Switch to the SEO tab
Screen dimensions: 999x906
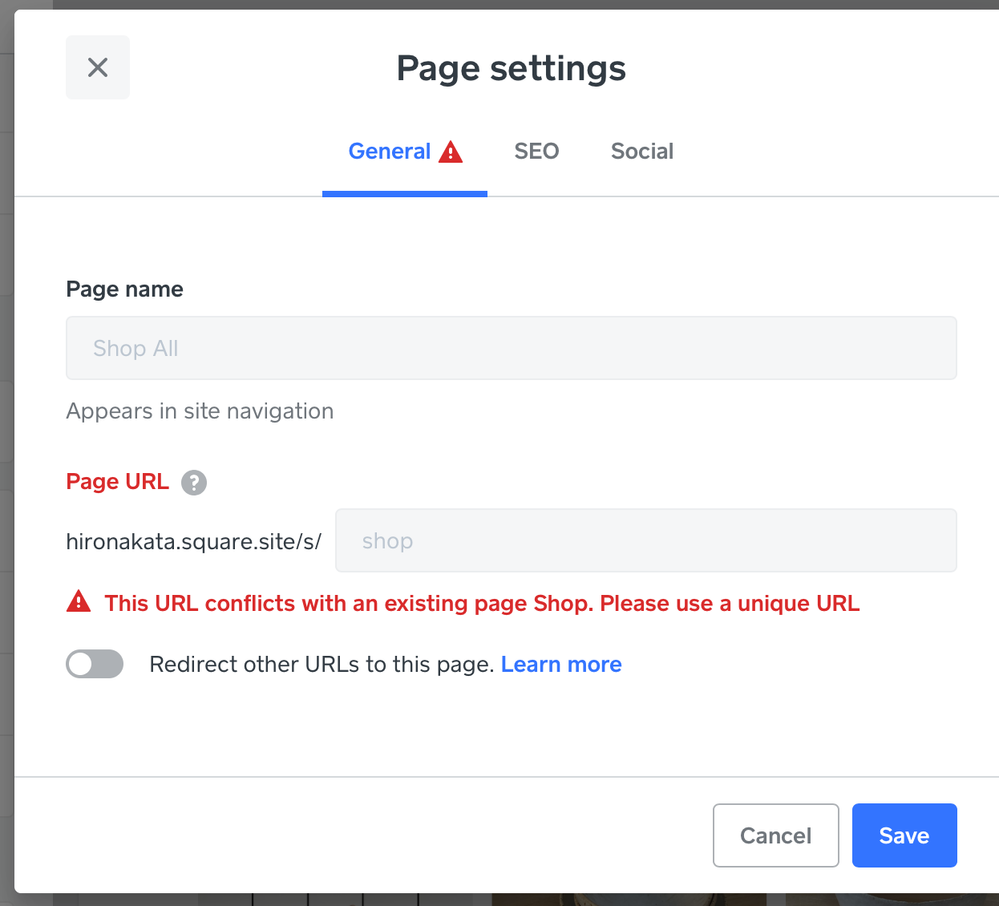[536, 152]
